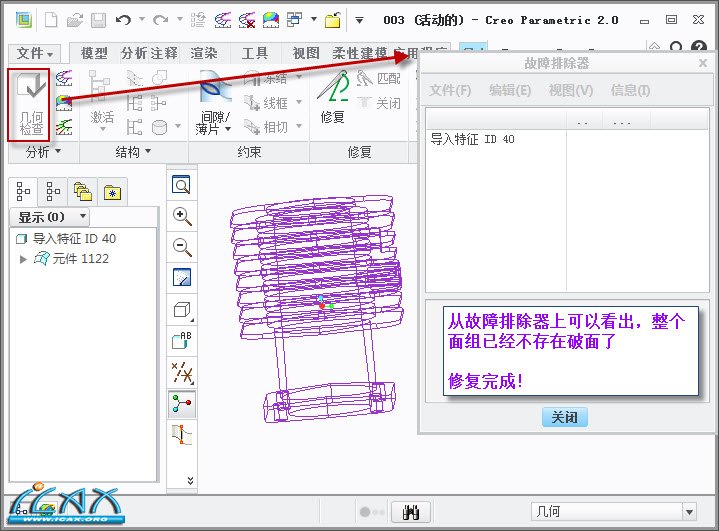Click the 关闭 button in troubleshooter dialog
Viewport: 719px width, 531px height.
coord(564,417)
